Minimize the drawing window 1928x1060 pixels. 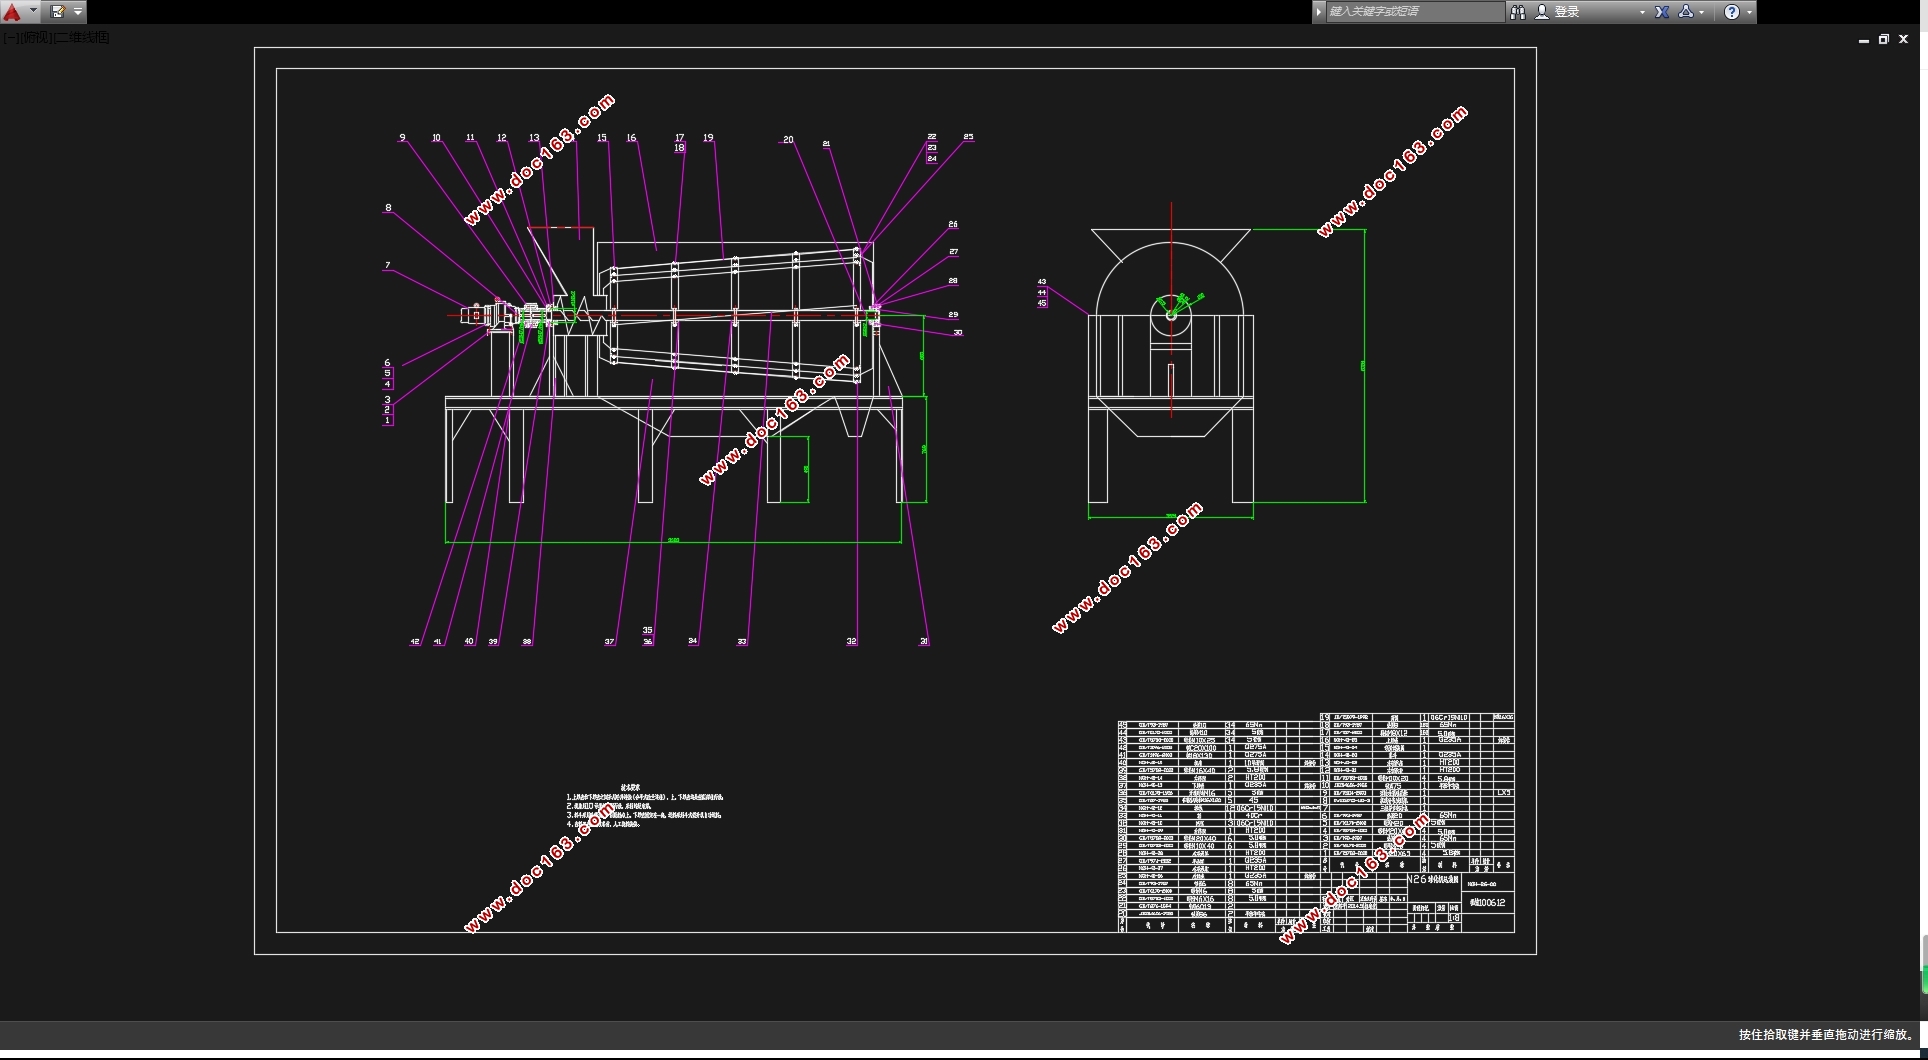1864,40
